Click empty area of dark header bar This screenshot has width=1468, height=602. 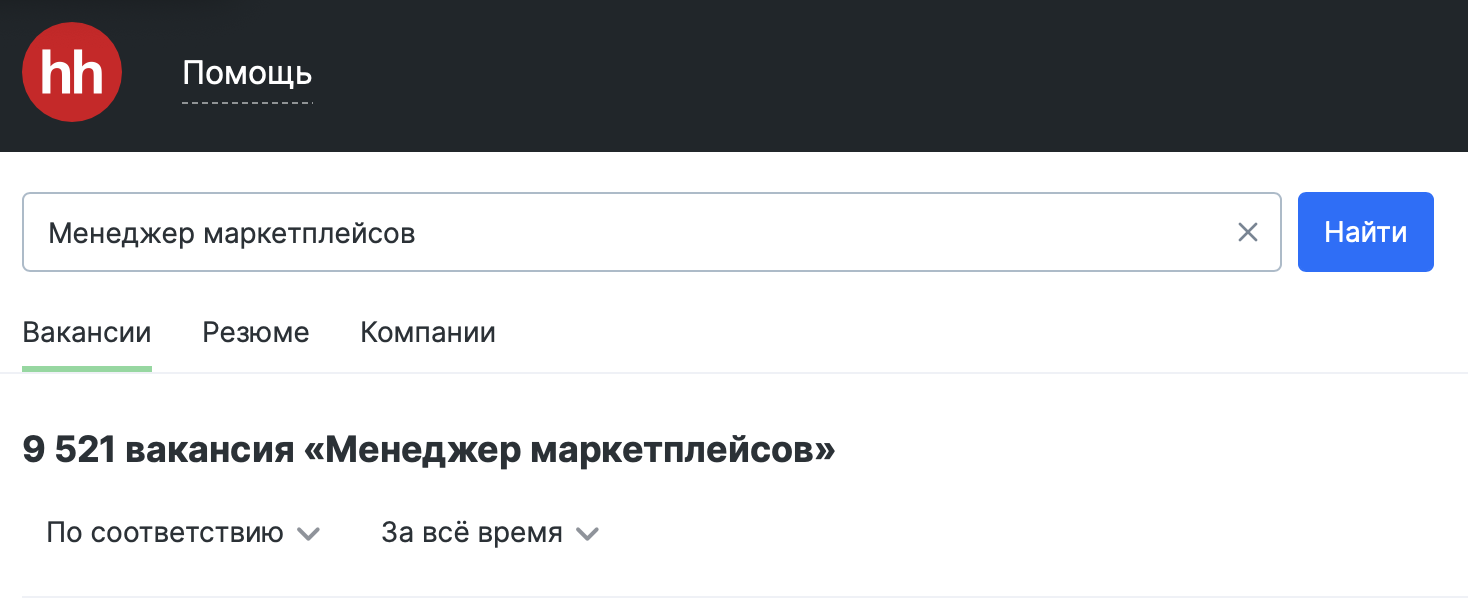point(850,75)
